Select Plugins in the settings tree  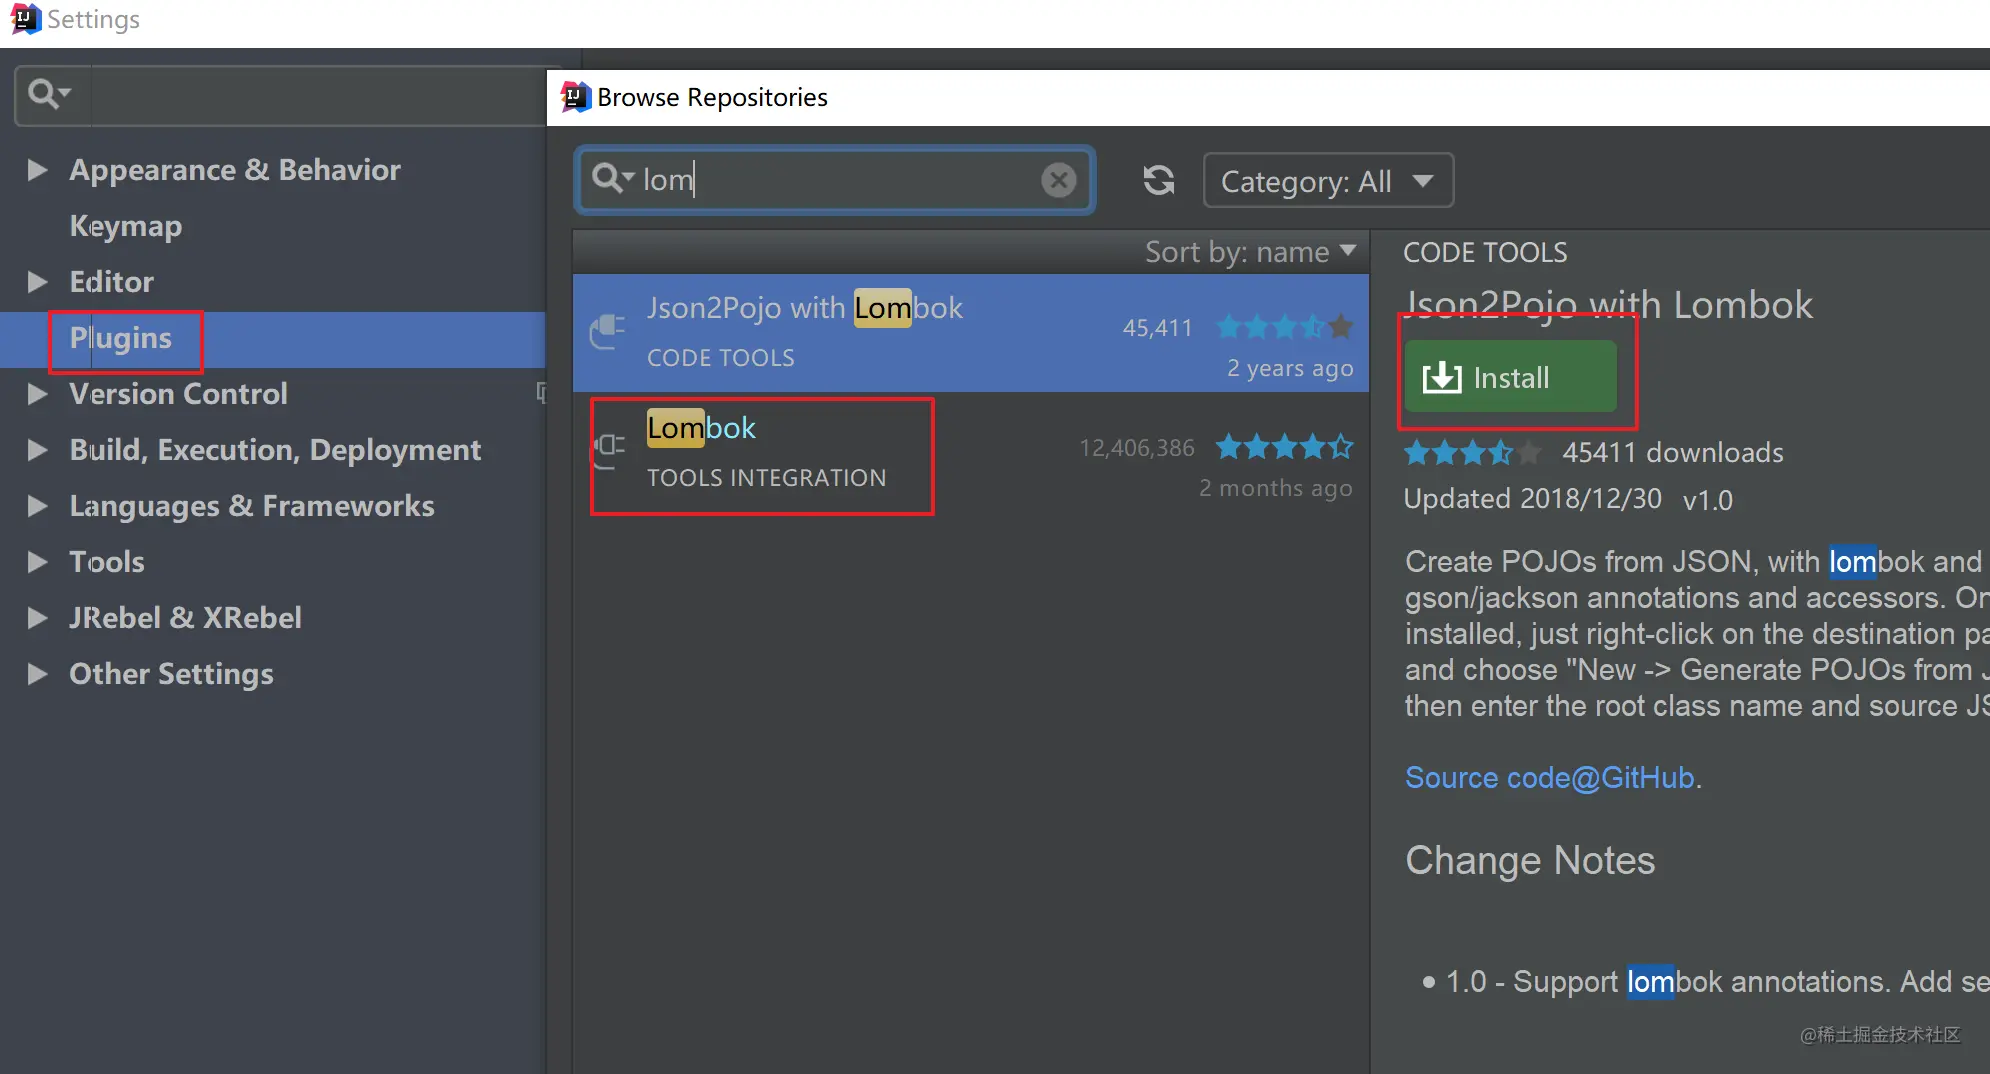121,339
